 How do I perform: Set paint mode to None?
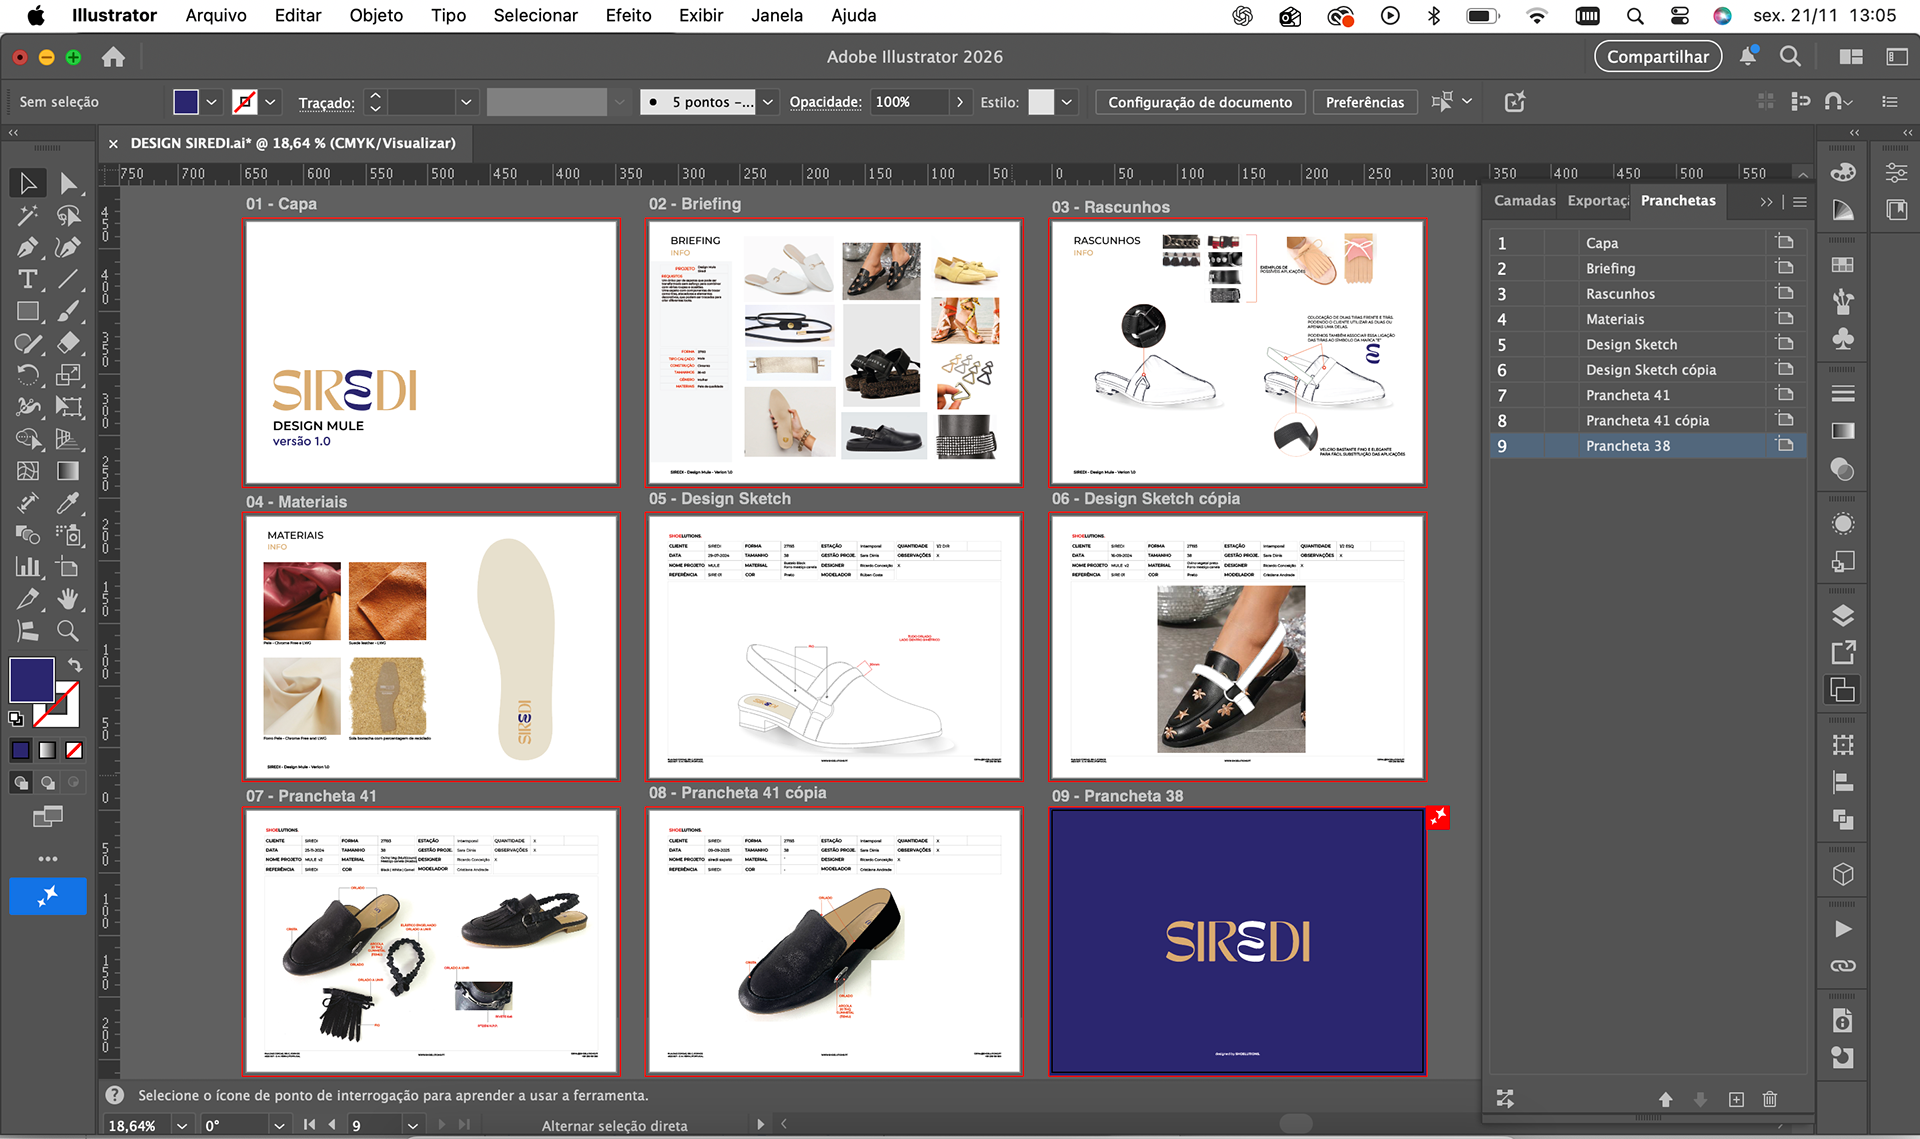pos(74,750)
